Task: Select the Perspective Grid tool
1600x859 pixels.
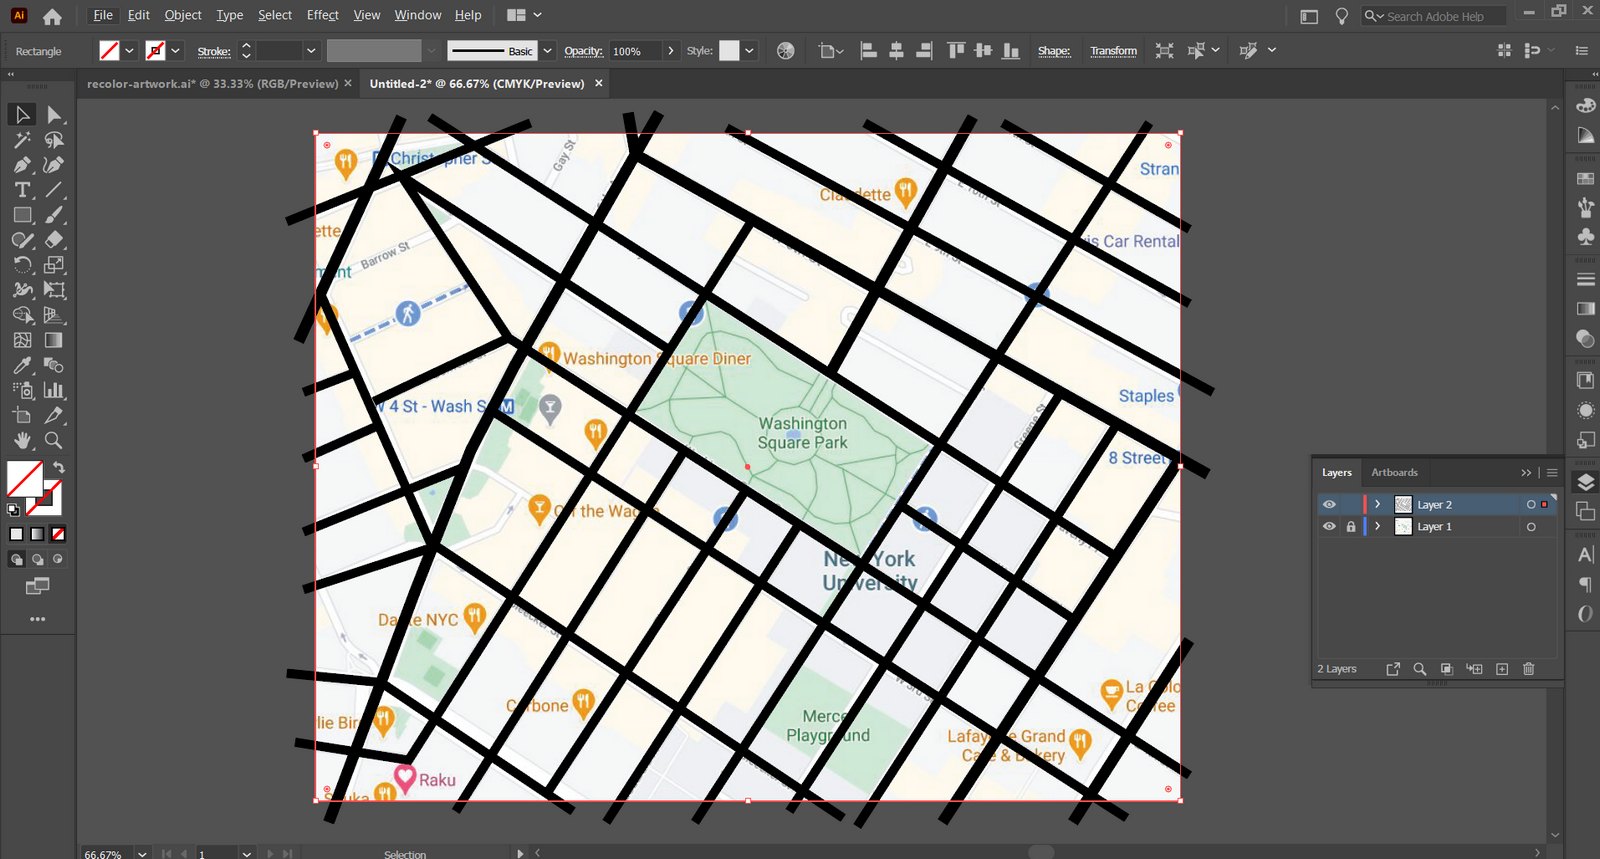Action: [54, 315]
